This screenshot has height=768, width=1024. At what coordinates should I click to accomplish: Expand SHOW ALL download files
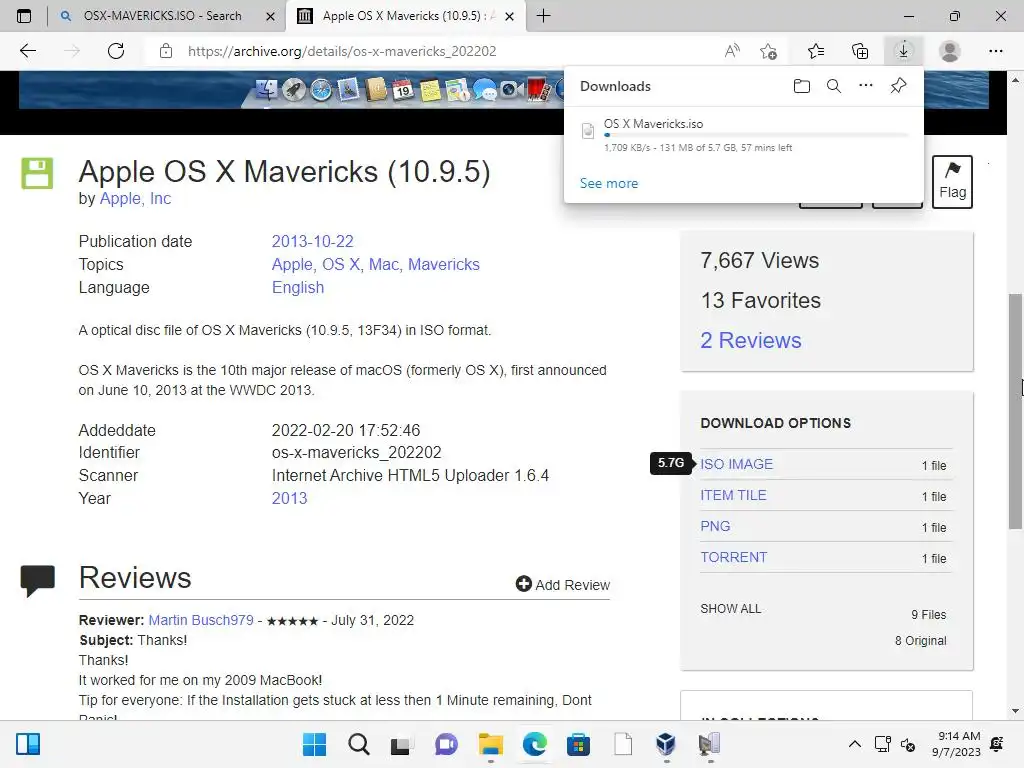730,609
